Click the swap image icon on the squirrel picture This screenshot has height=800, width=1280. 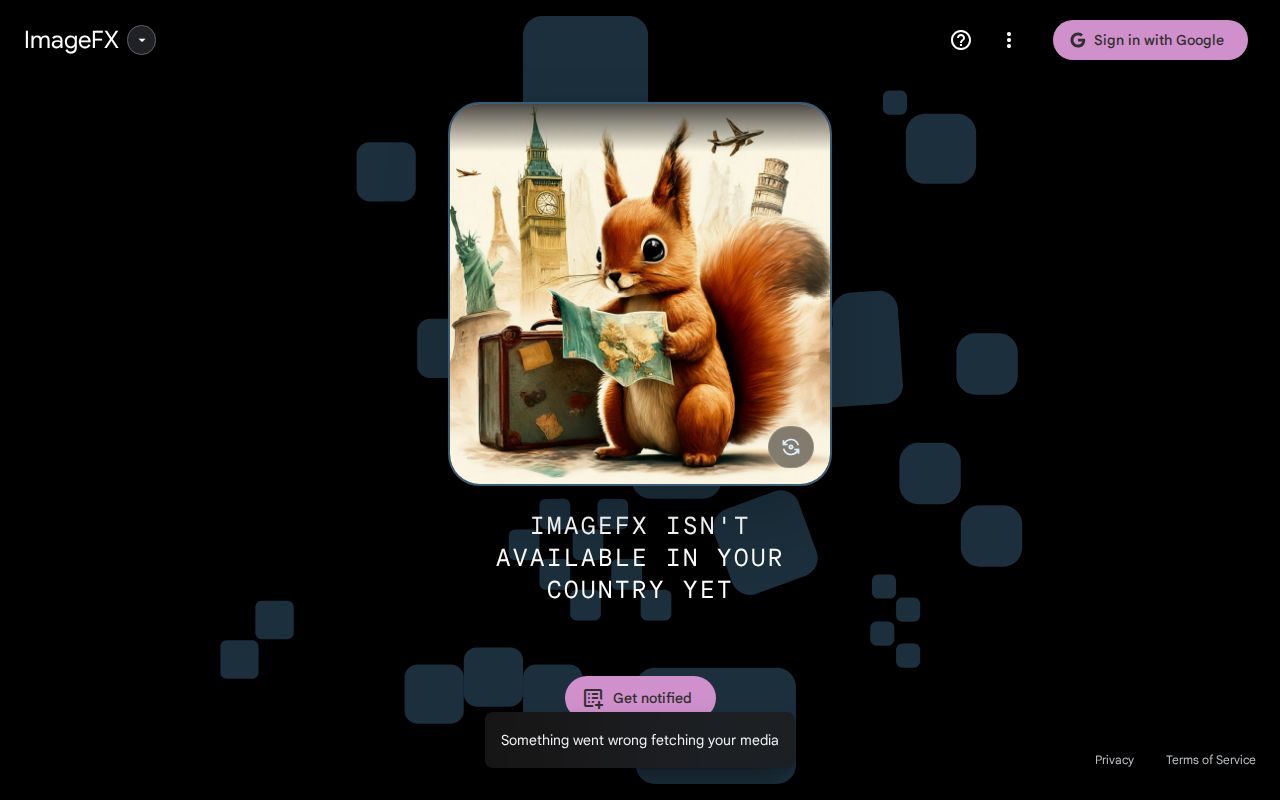click(791, 447)
